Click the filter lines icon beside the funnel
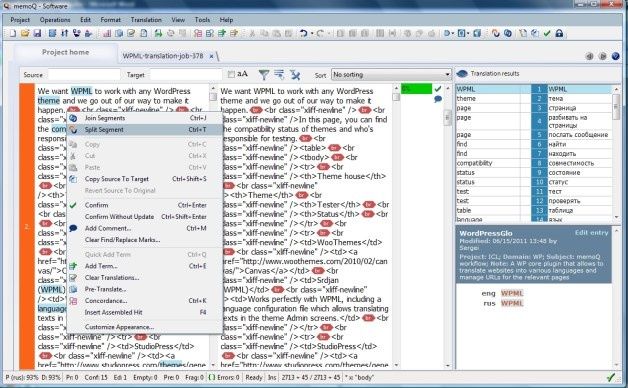This screenshot has height=388, width=628. (x=279, y=74)
